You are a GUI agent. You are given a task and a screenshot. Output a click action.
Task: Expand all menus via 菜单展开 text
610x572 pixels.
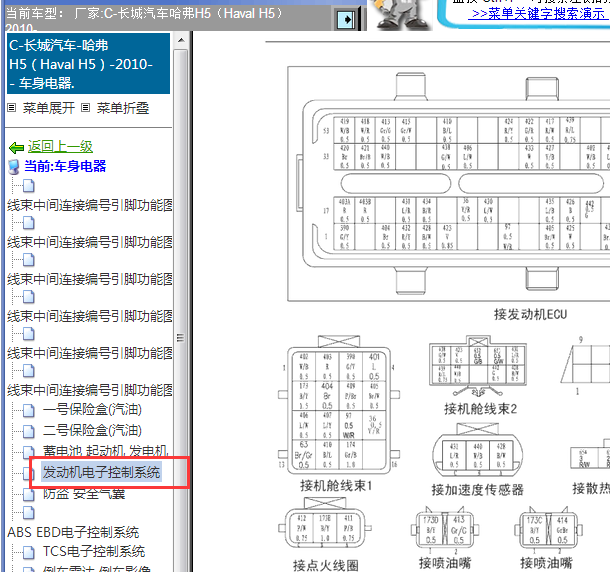coord(49,108)
